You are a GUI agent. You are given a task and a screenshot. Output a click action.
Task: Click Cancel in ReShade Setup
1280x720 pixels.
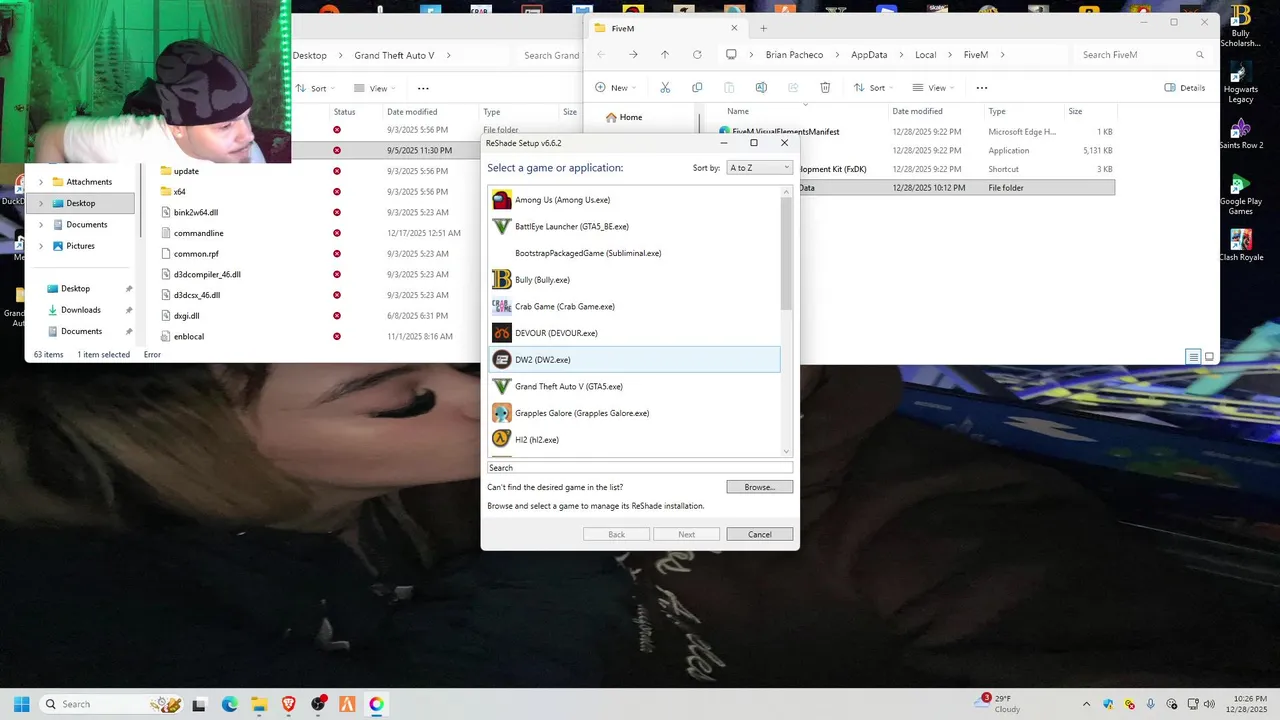760,534
